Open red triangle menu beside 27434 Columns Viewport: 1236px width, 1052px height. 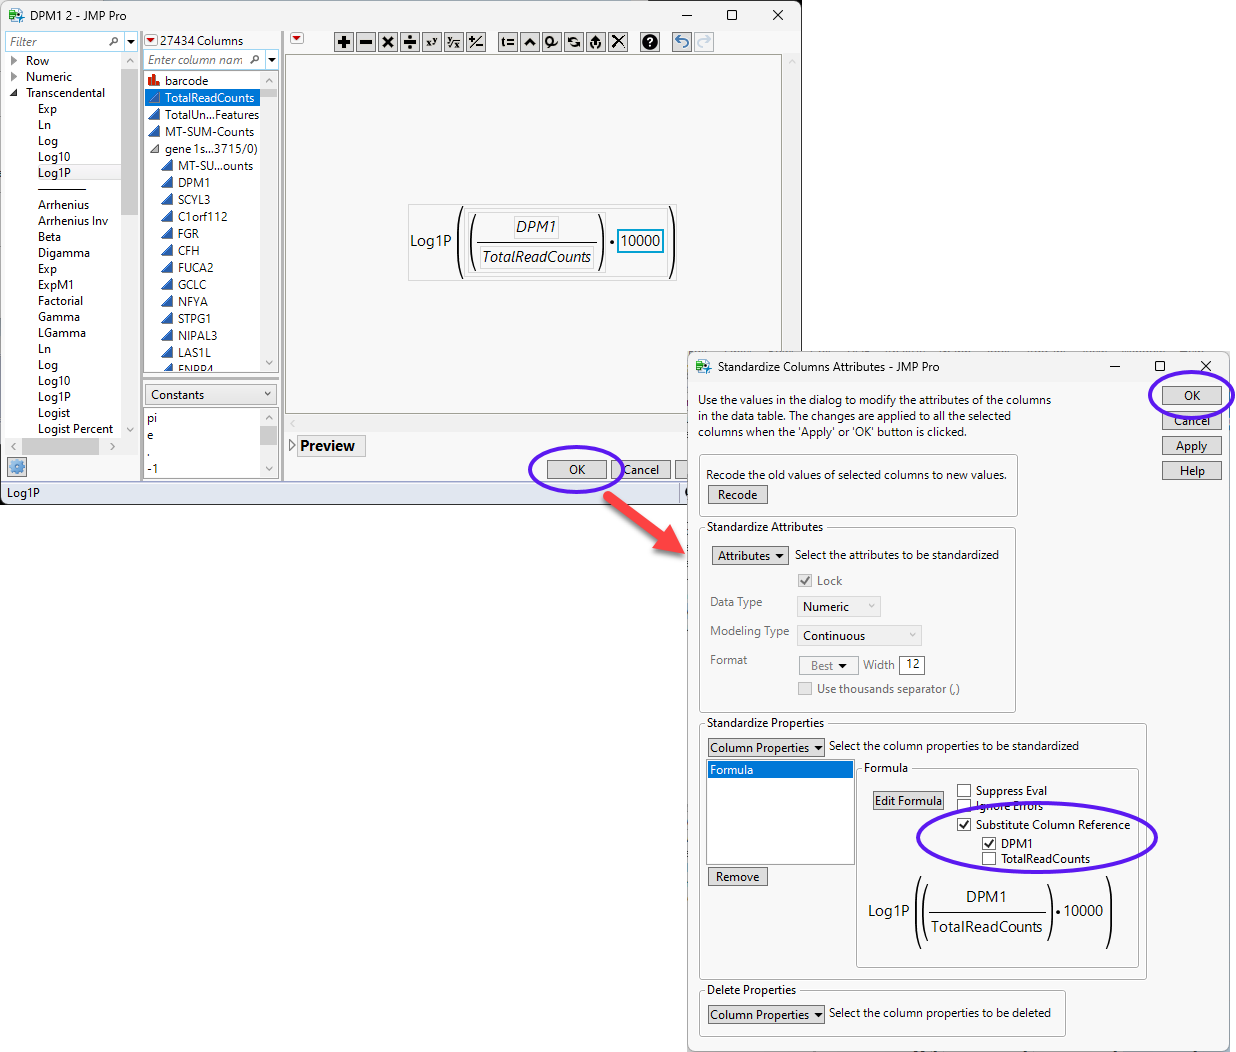[x=151, y=41]
